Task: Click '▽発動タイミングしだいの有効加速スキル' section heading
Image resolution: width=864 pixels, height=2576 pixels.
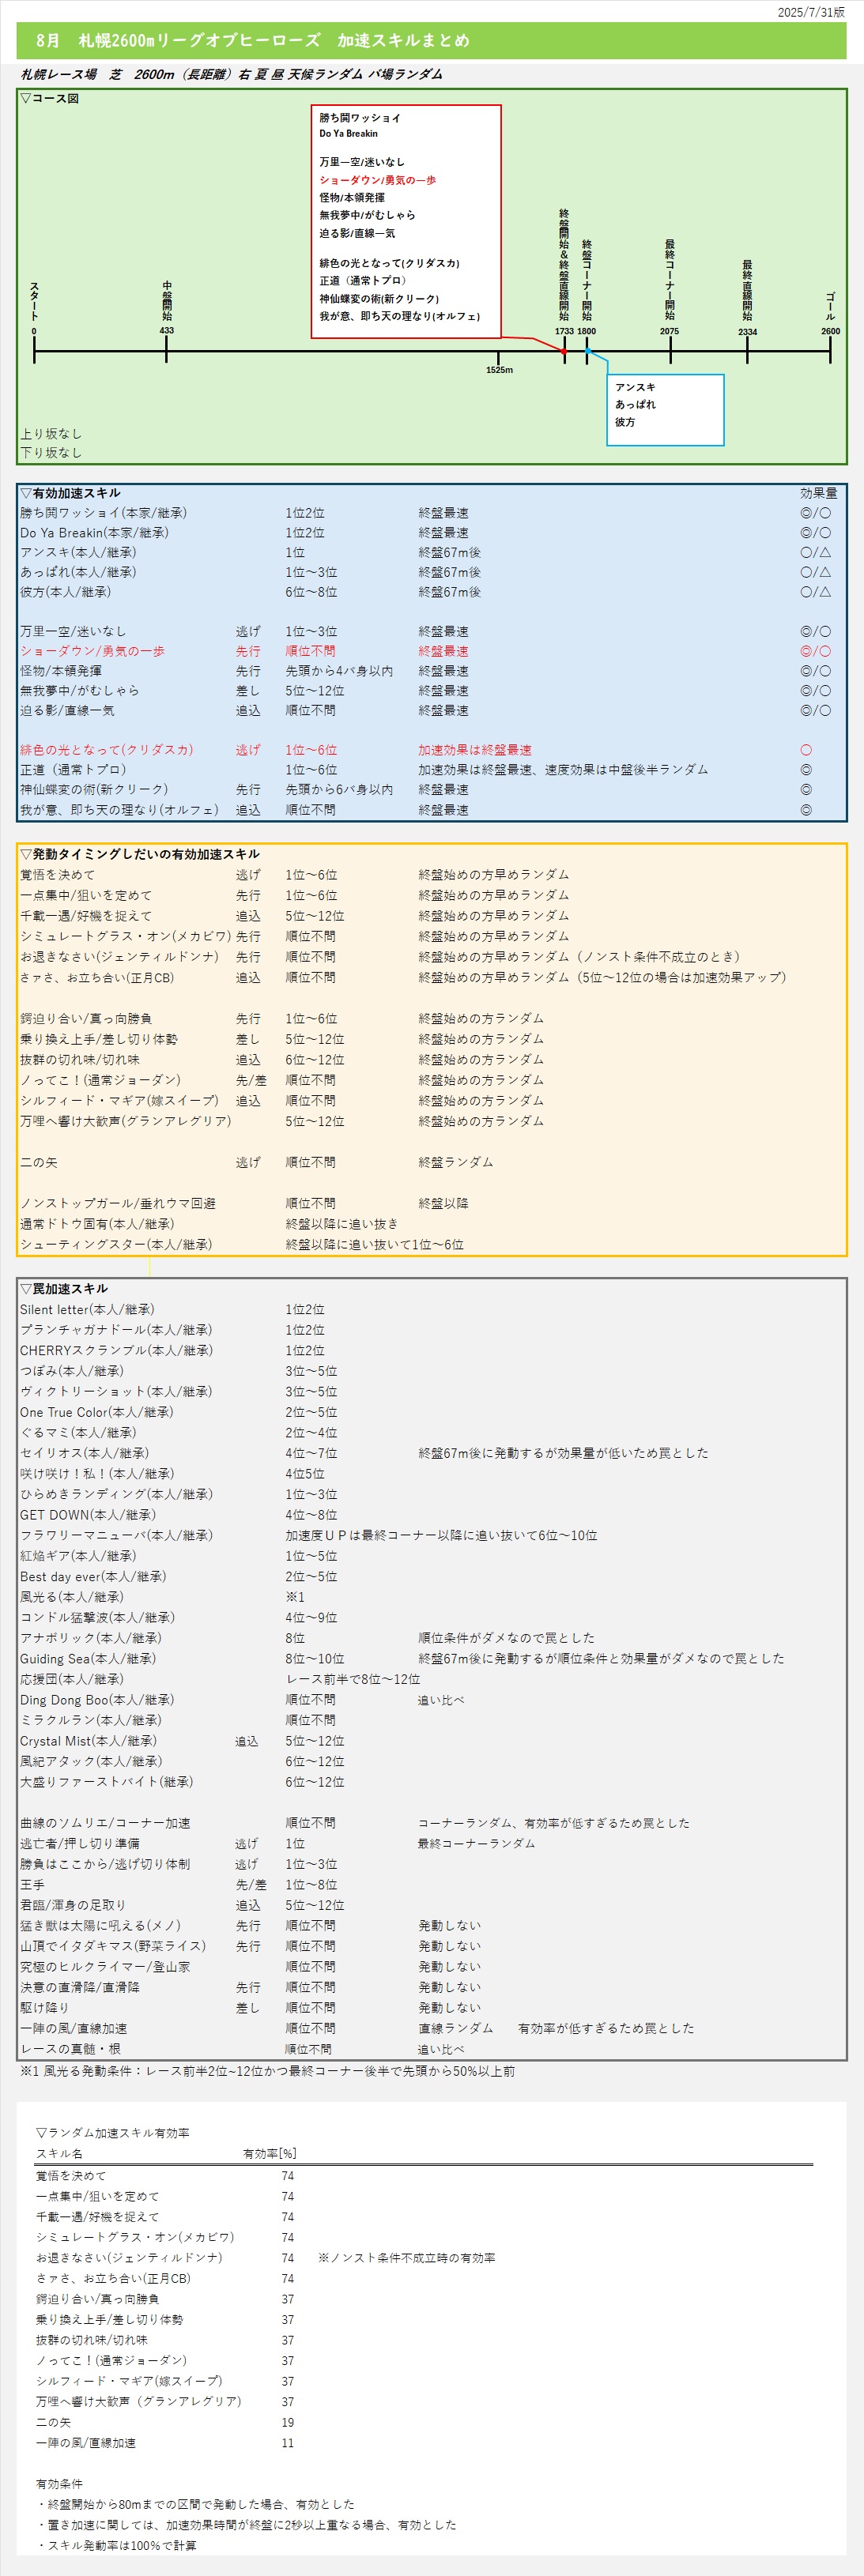Action: coord(140,854)
